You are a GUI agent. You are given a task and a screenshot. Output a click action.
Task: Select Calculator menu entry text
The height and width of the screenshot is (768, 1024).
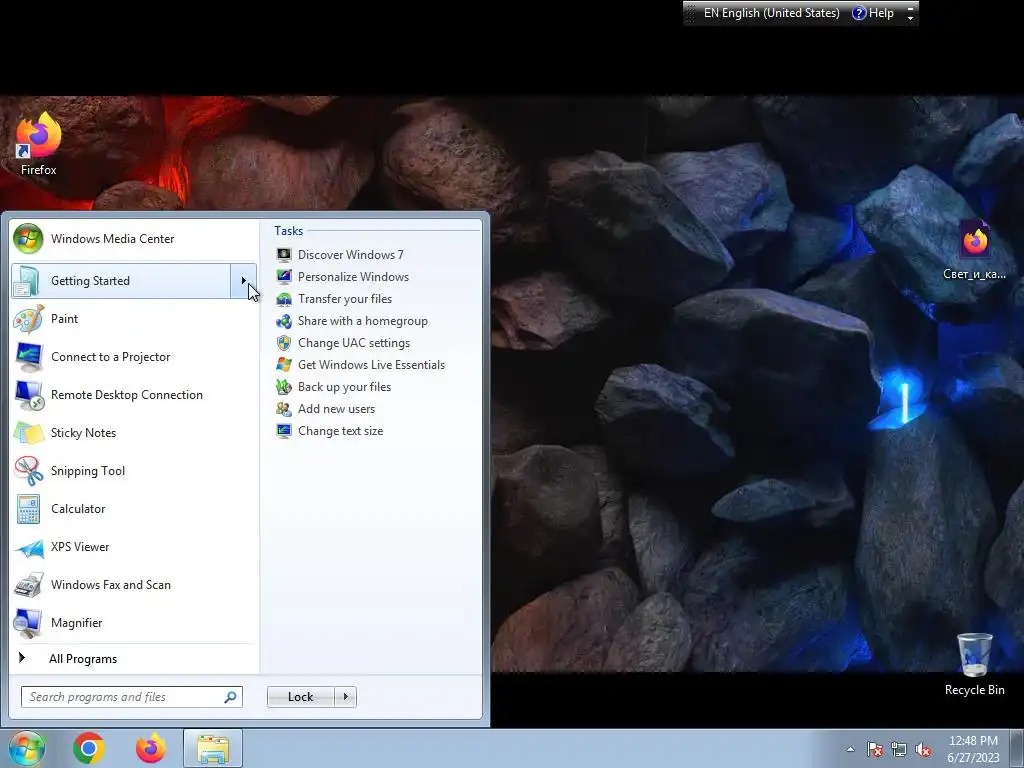(x=78, y=509)
